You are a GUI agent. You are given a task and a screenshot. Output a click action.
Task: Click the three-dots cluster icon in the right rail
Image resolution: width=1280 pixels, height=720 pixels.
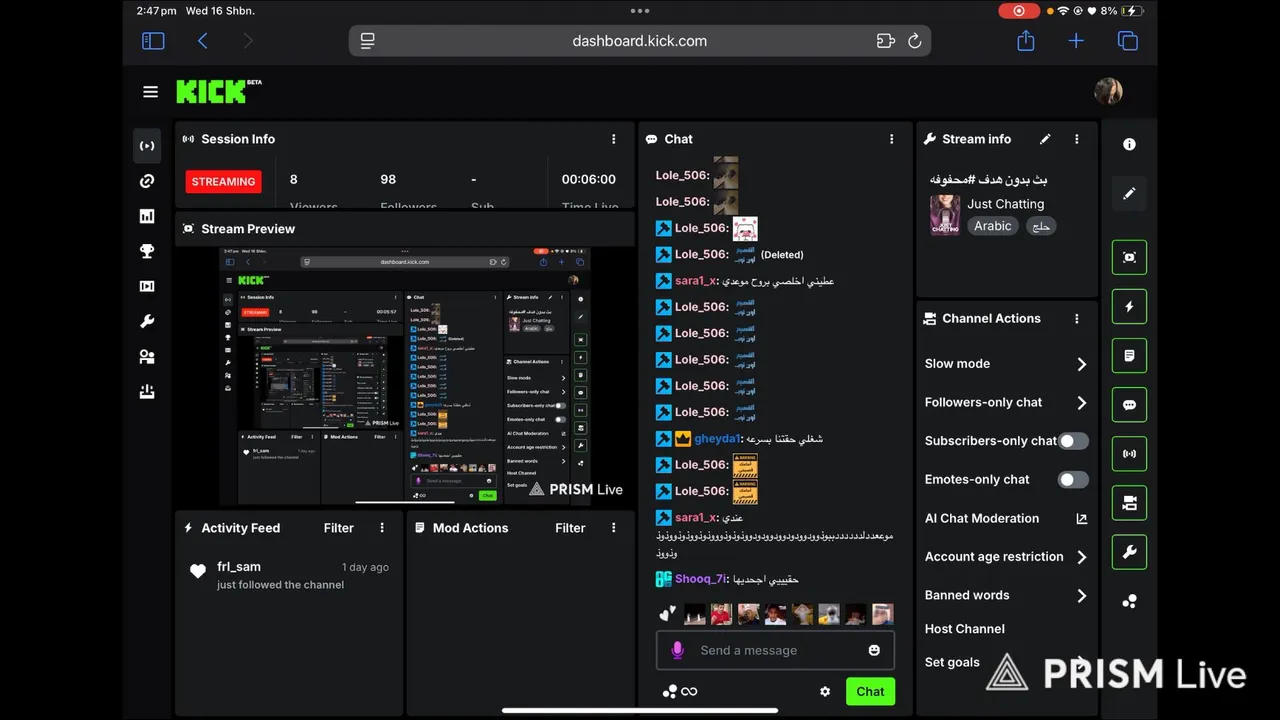point(1129,601)
